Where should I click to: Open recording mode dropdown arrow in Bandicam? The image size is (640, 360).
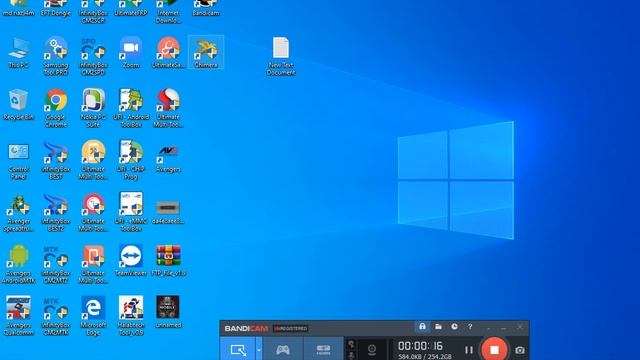point(259,350)
